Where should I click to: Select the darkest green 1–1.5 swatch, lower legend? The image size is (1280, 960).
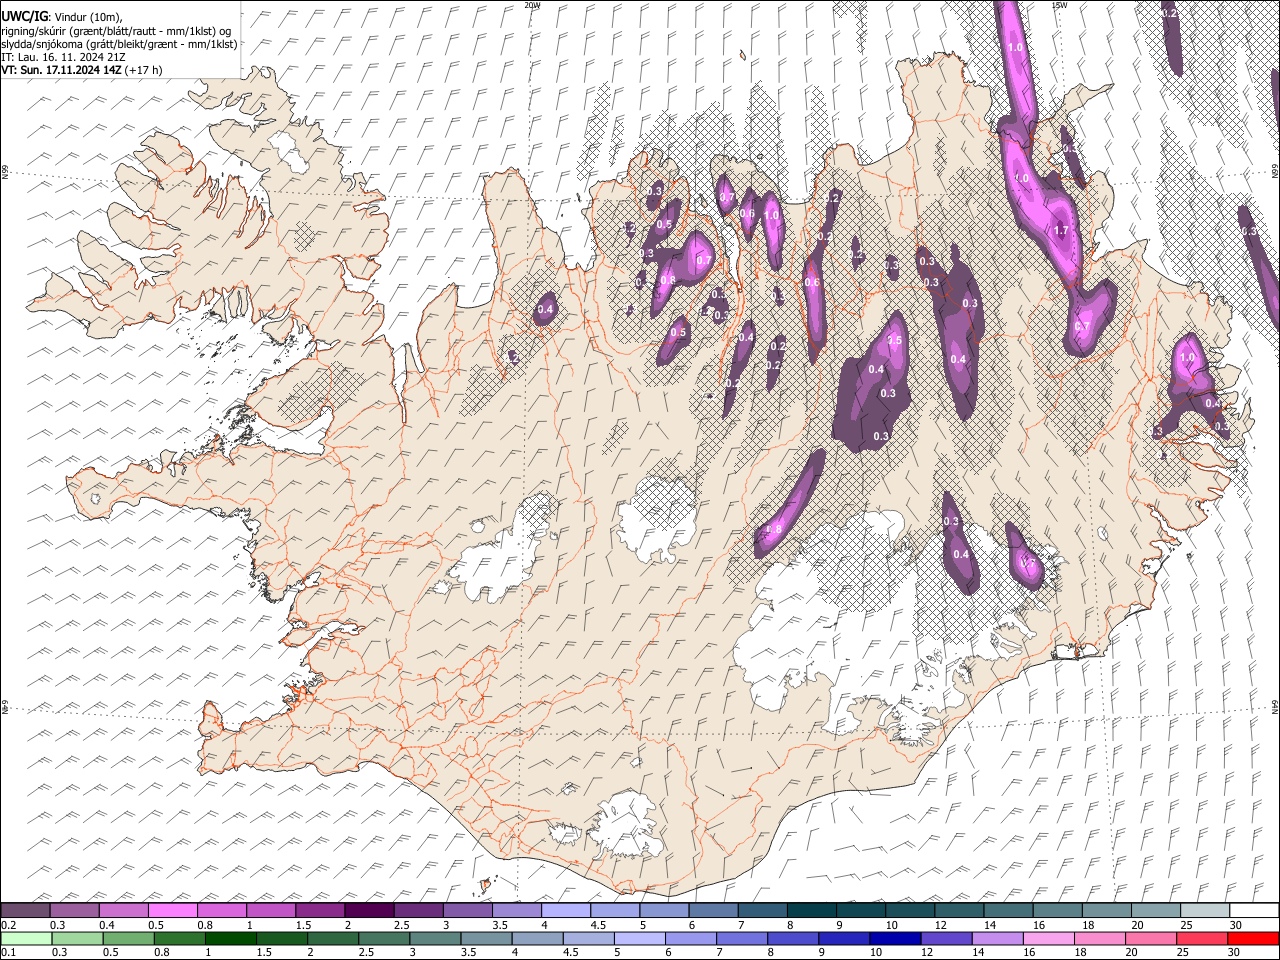[231, 938]
